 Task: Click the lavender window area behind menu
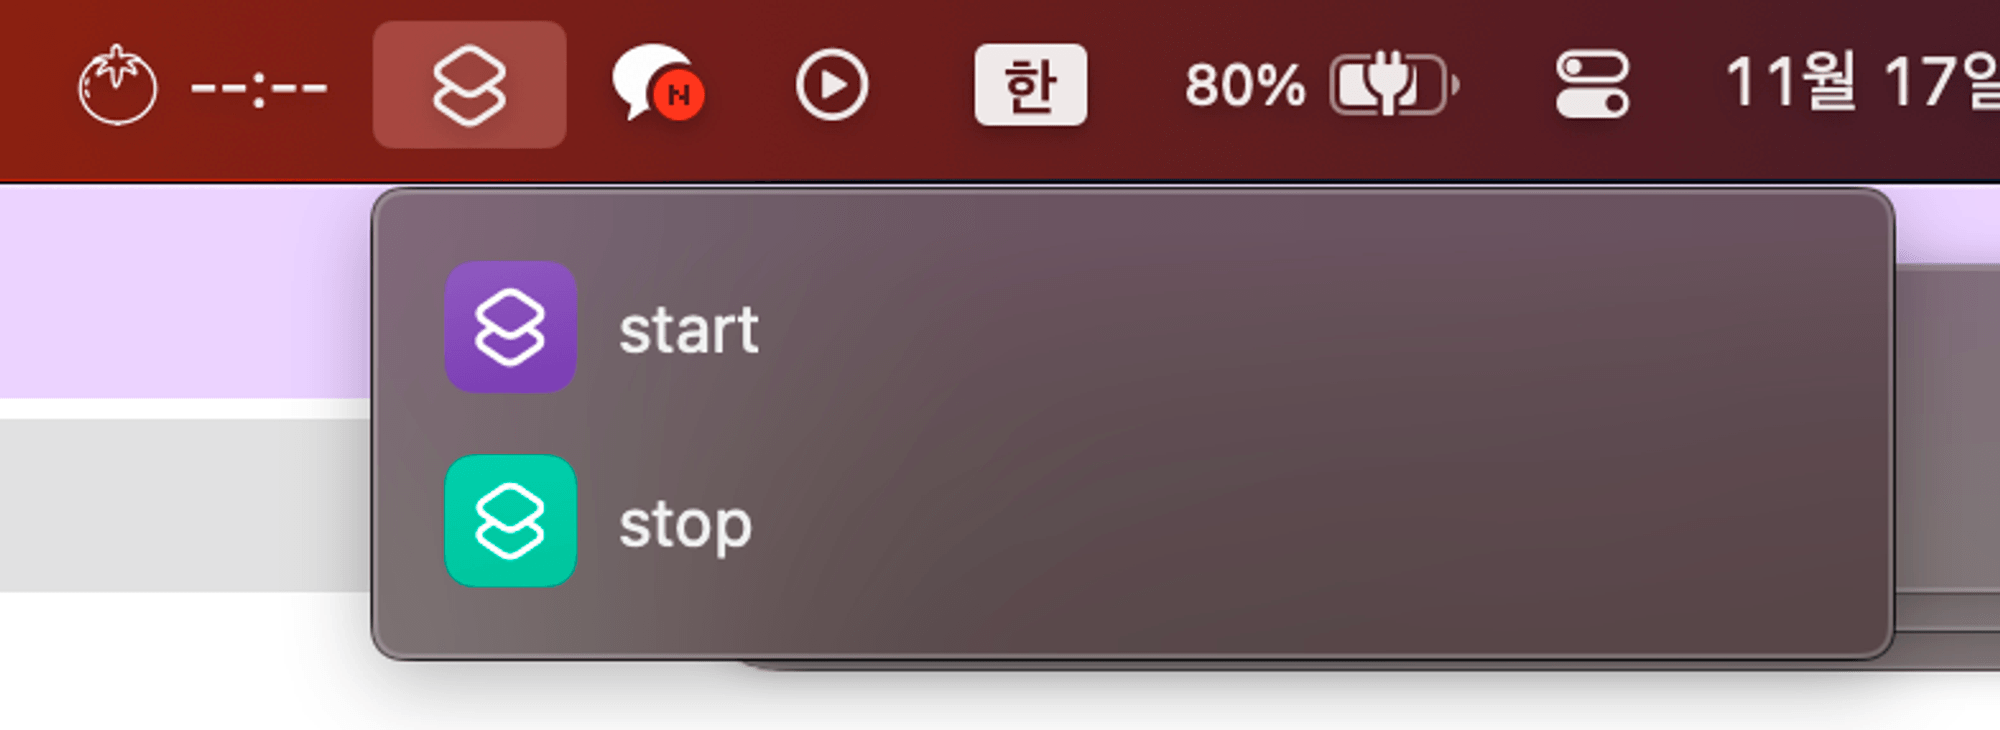click(x=185, y=292)
